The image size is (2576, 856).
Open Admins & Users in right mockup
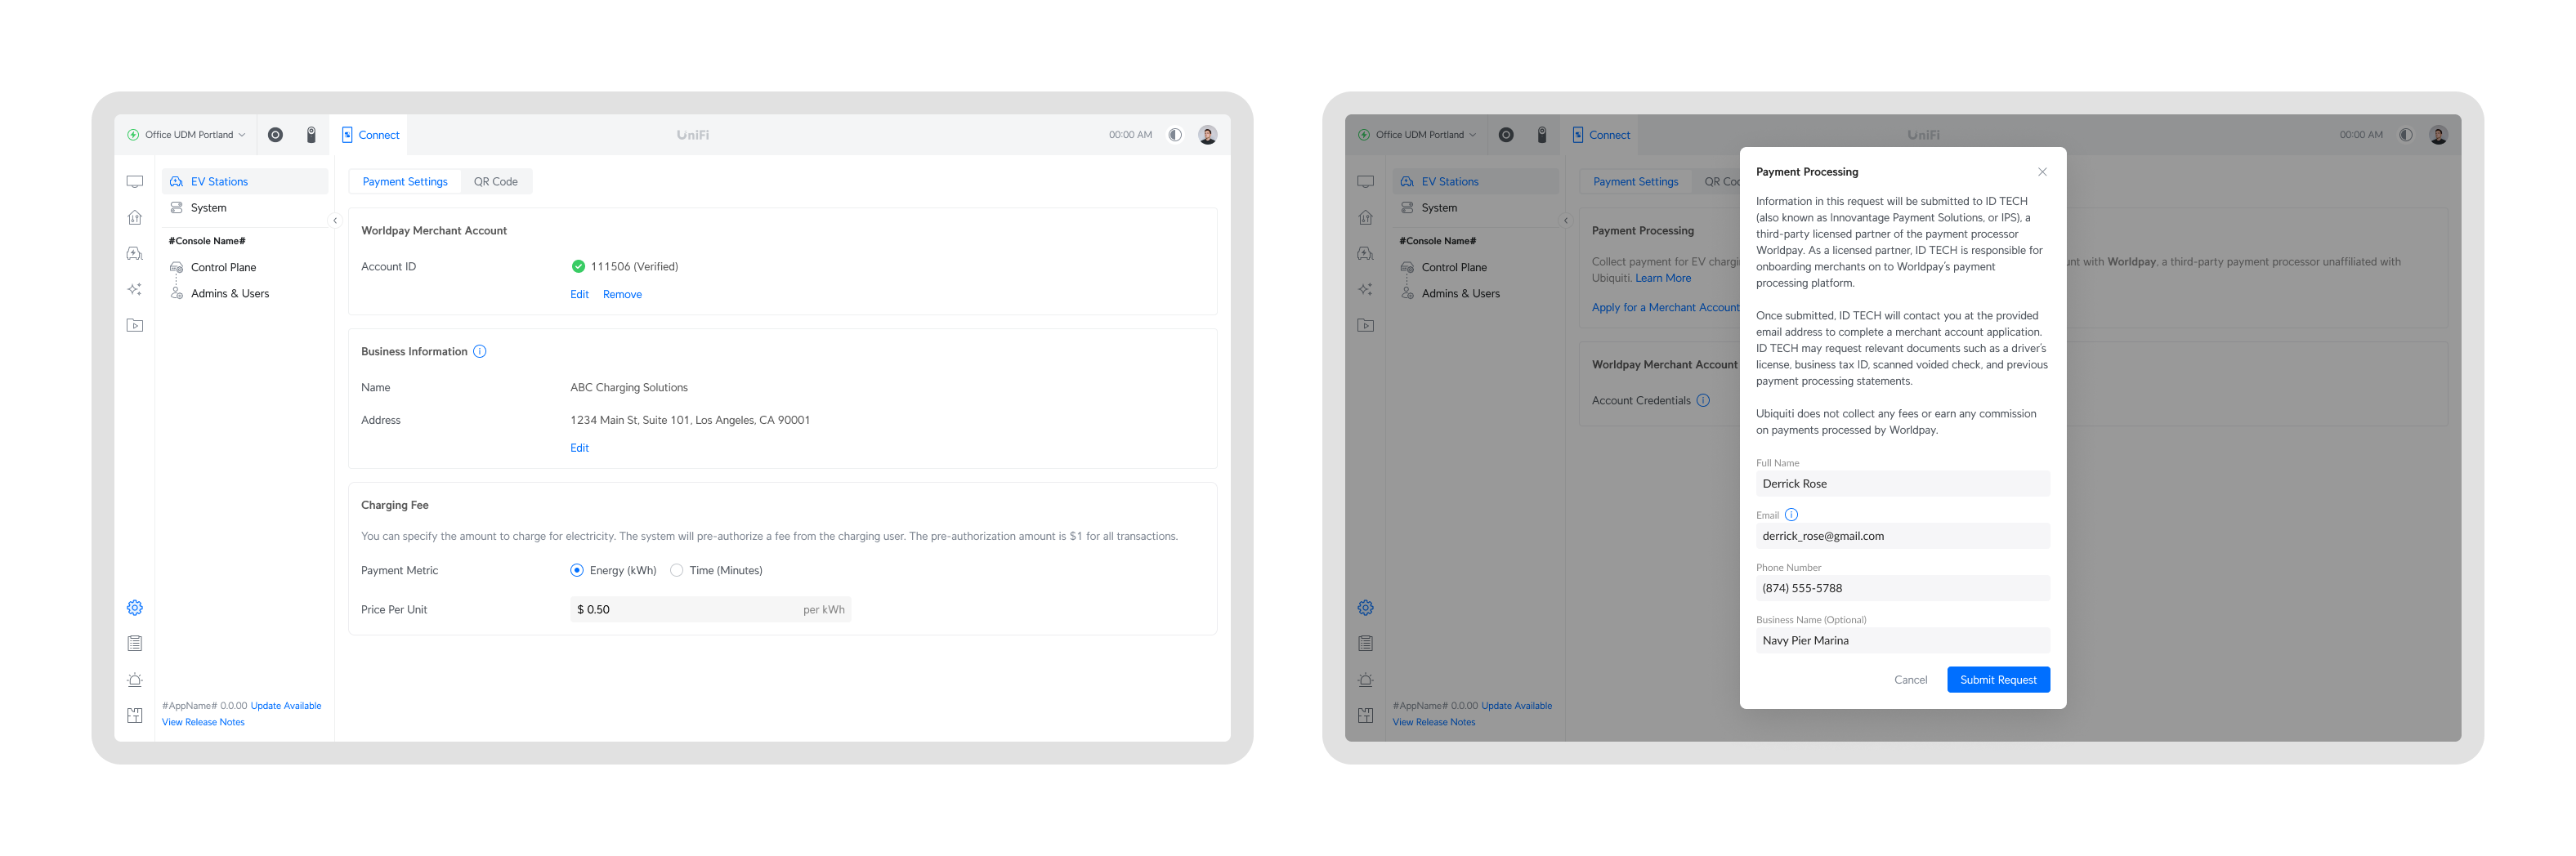pyautogui.click(x=1476, y=294)
